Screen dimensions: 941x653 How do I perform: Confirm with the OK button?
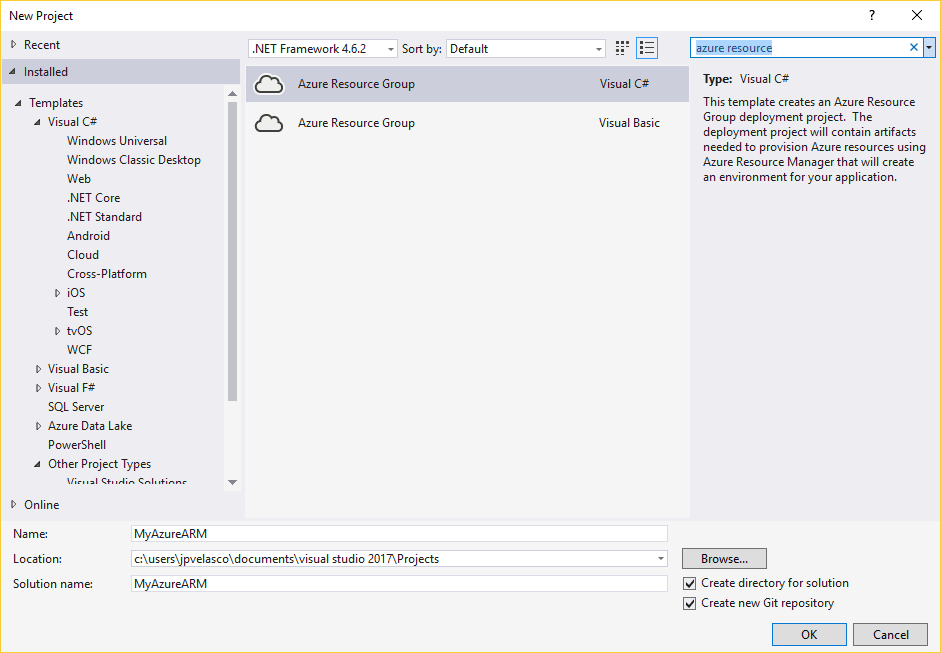tap(809, 634)
